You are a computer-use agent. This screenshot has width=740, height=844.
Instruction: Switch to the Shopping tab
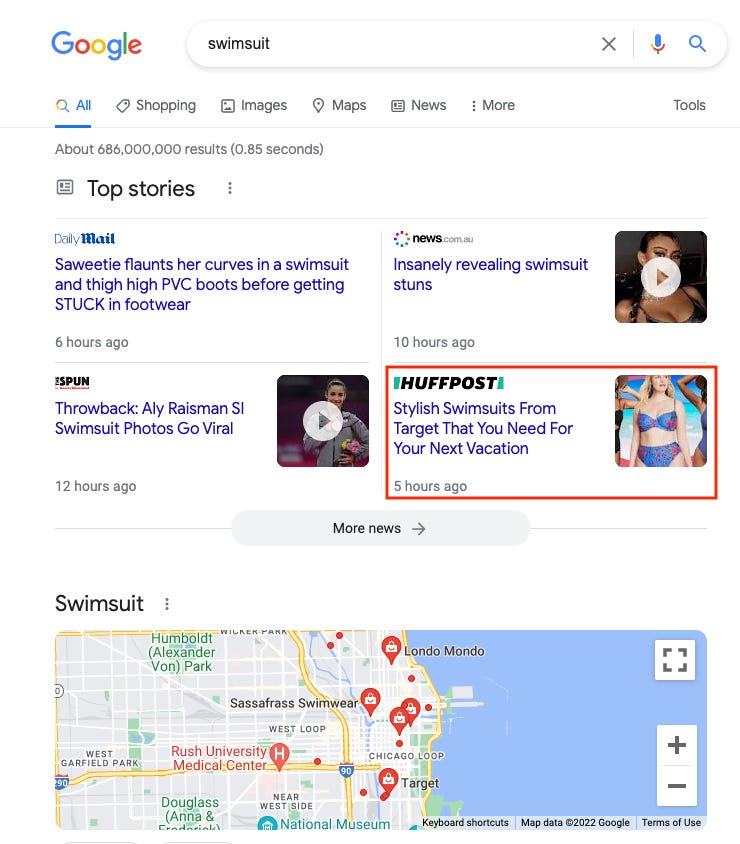tap(156, 105)
